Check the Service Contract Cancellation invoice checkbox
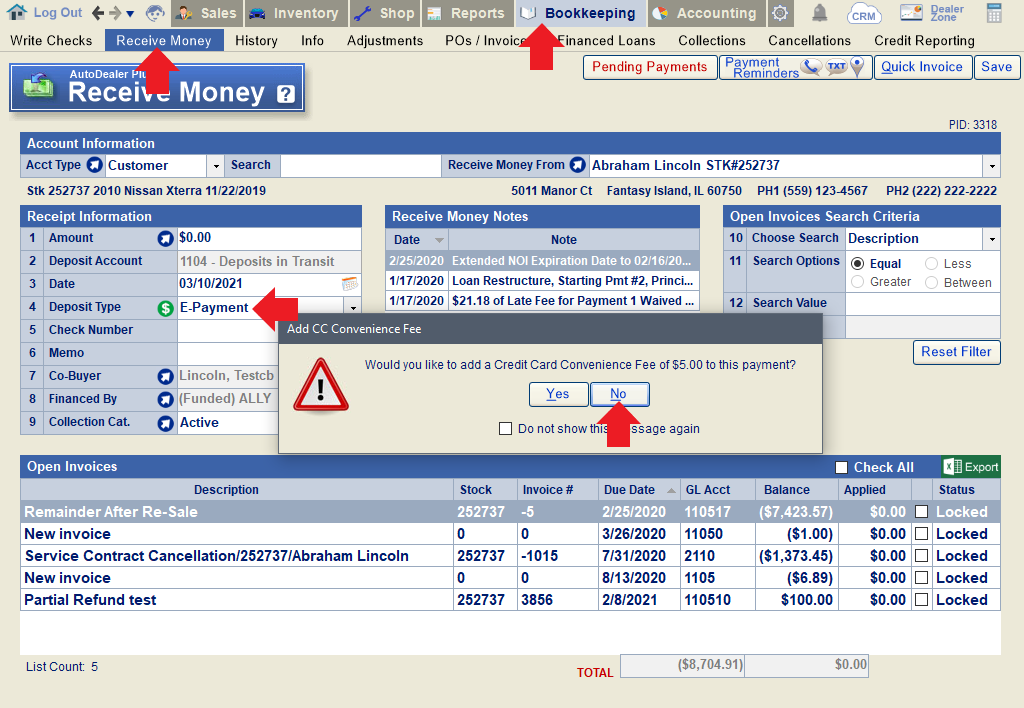Viewport: 1024px width, 708px height. [x=921, y=556]
